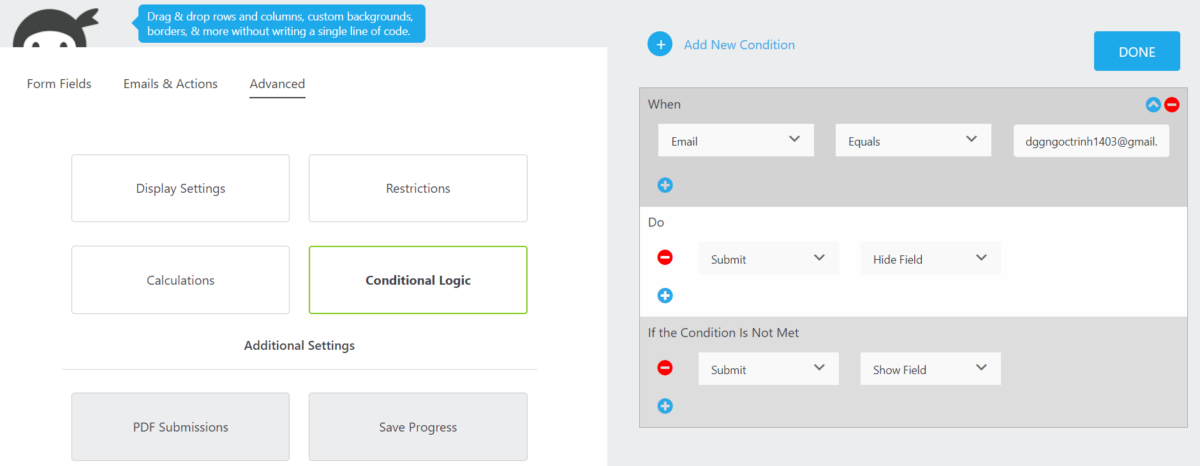Screen dimensions: 1200x466
Task: Open Save Progress settings
Action: 418,427
